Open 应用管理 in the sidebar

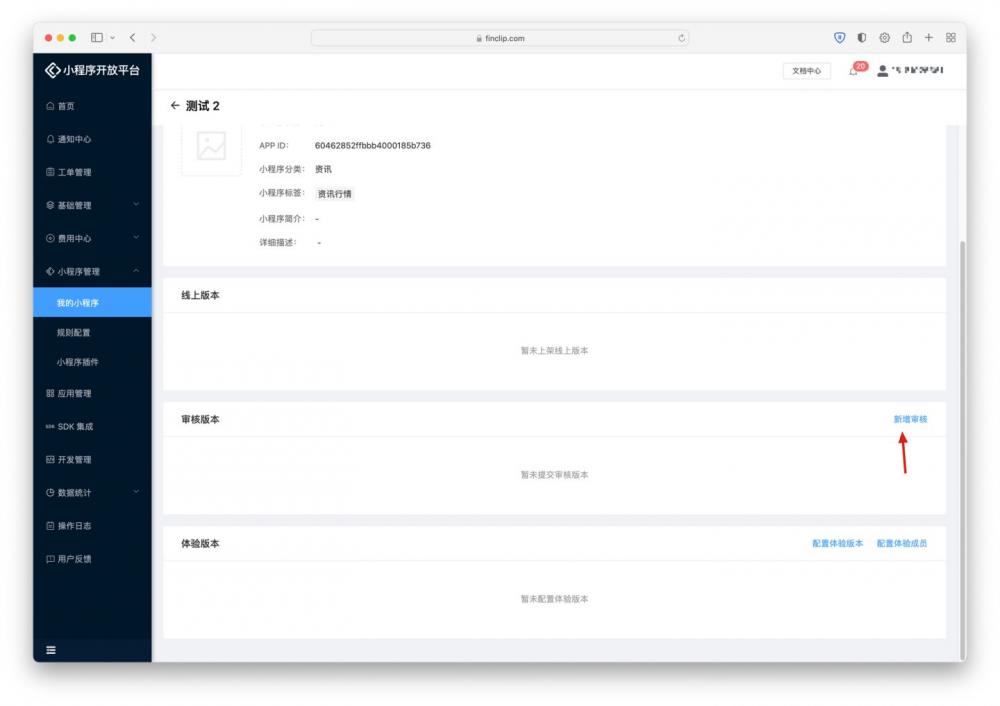[x=92, y=393]
